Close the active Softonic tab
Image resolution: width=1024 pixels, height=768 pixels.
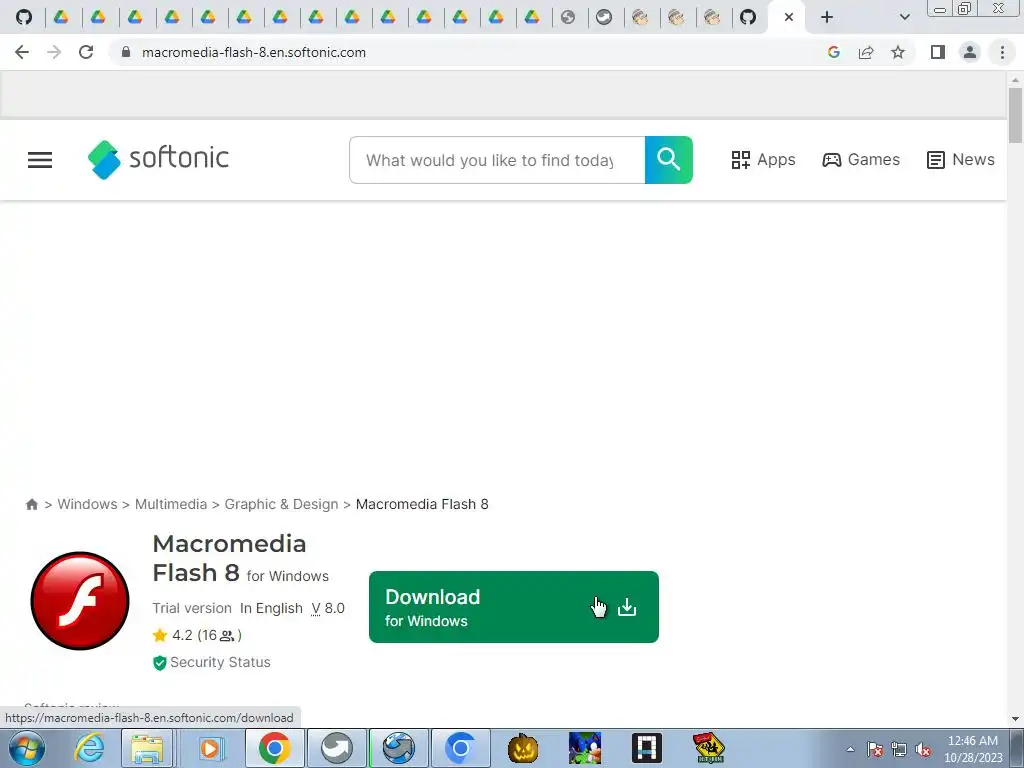788,17
